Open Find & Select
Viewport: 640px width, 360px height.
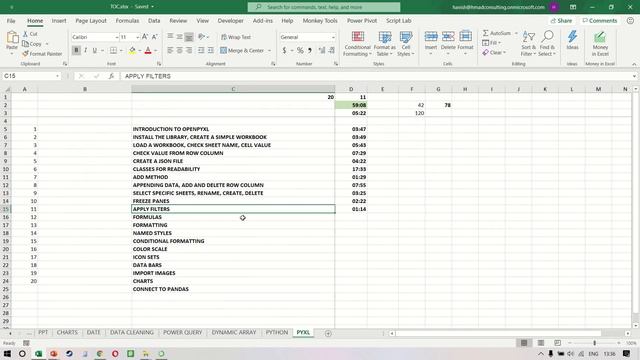[547, 44]
